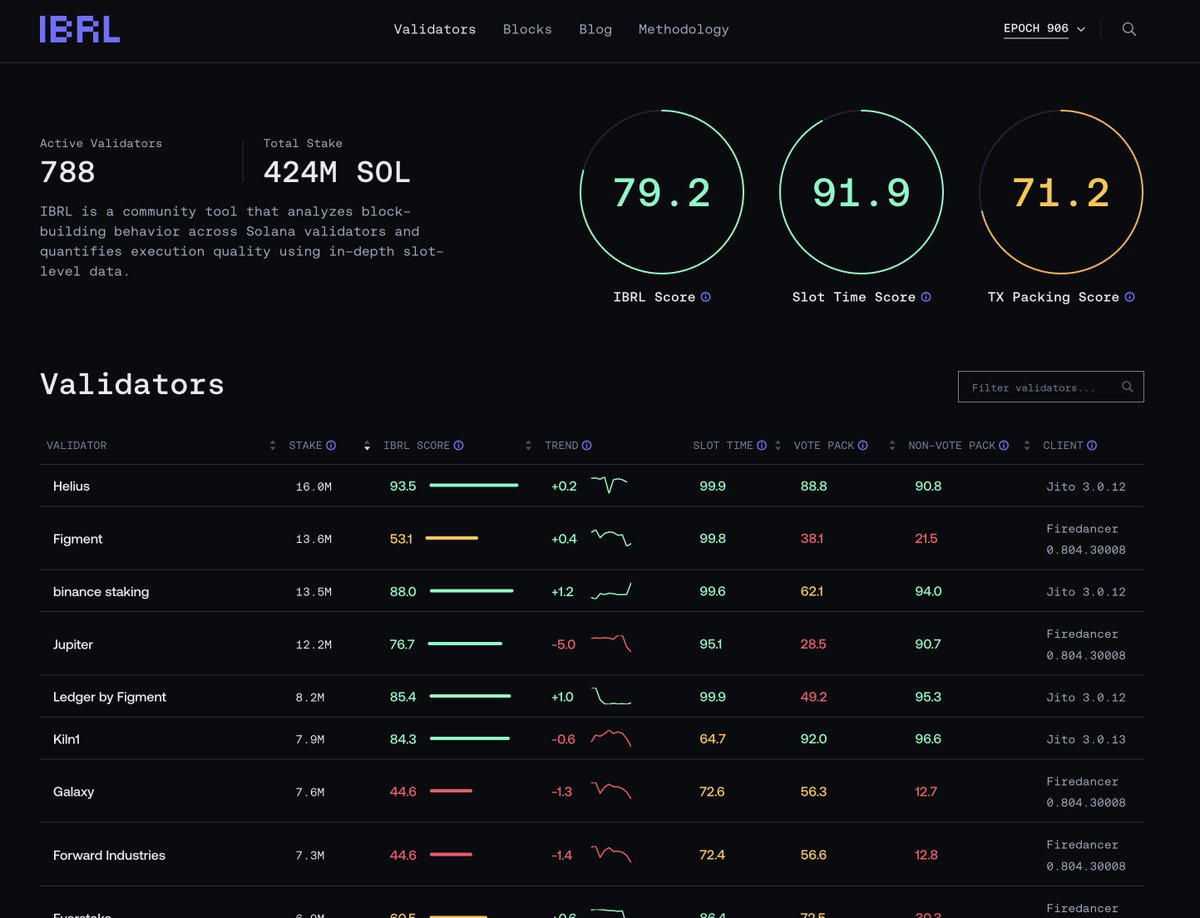1200x918 pixels.
Task: Click info icon beside Slot Time Score label
Action: pos(926,297)
